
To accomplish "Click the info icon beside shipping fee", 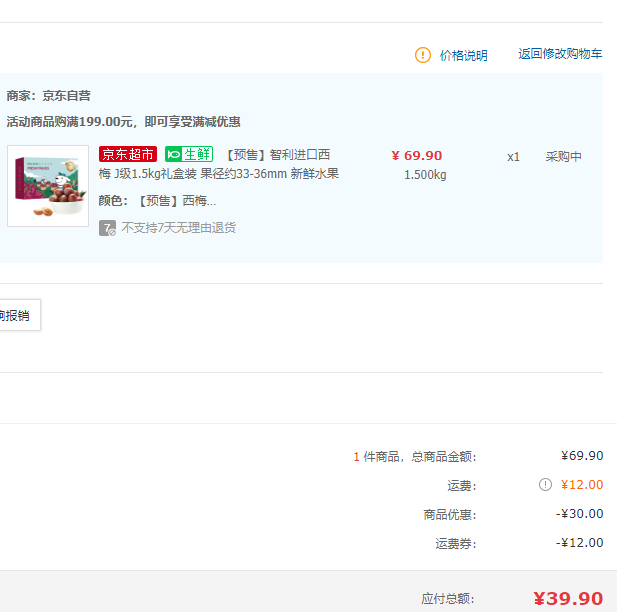I will pyautogui.click(x=545, y=485).
